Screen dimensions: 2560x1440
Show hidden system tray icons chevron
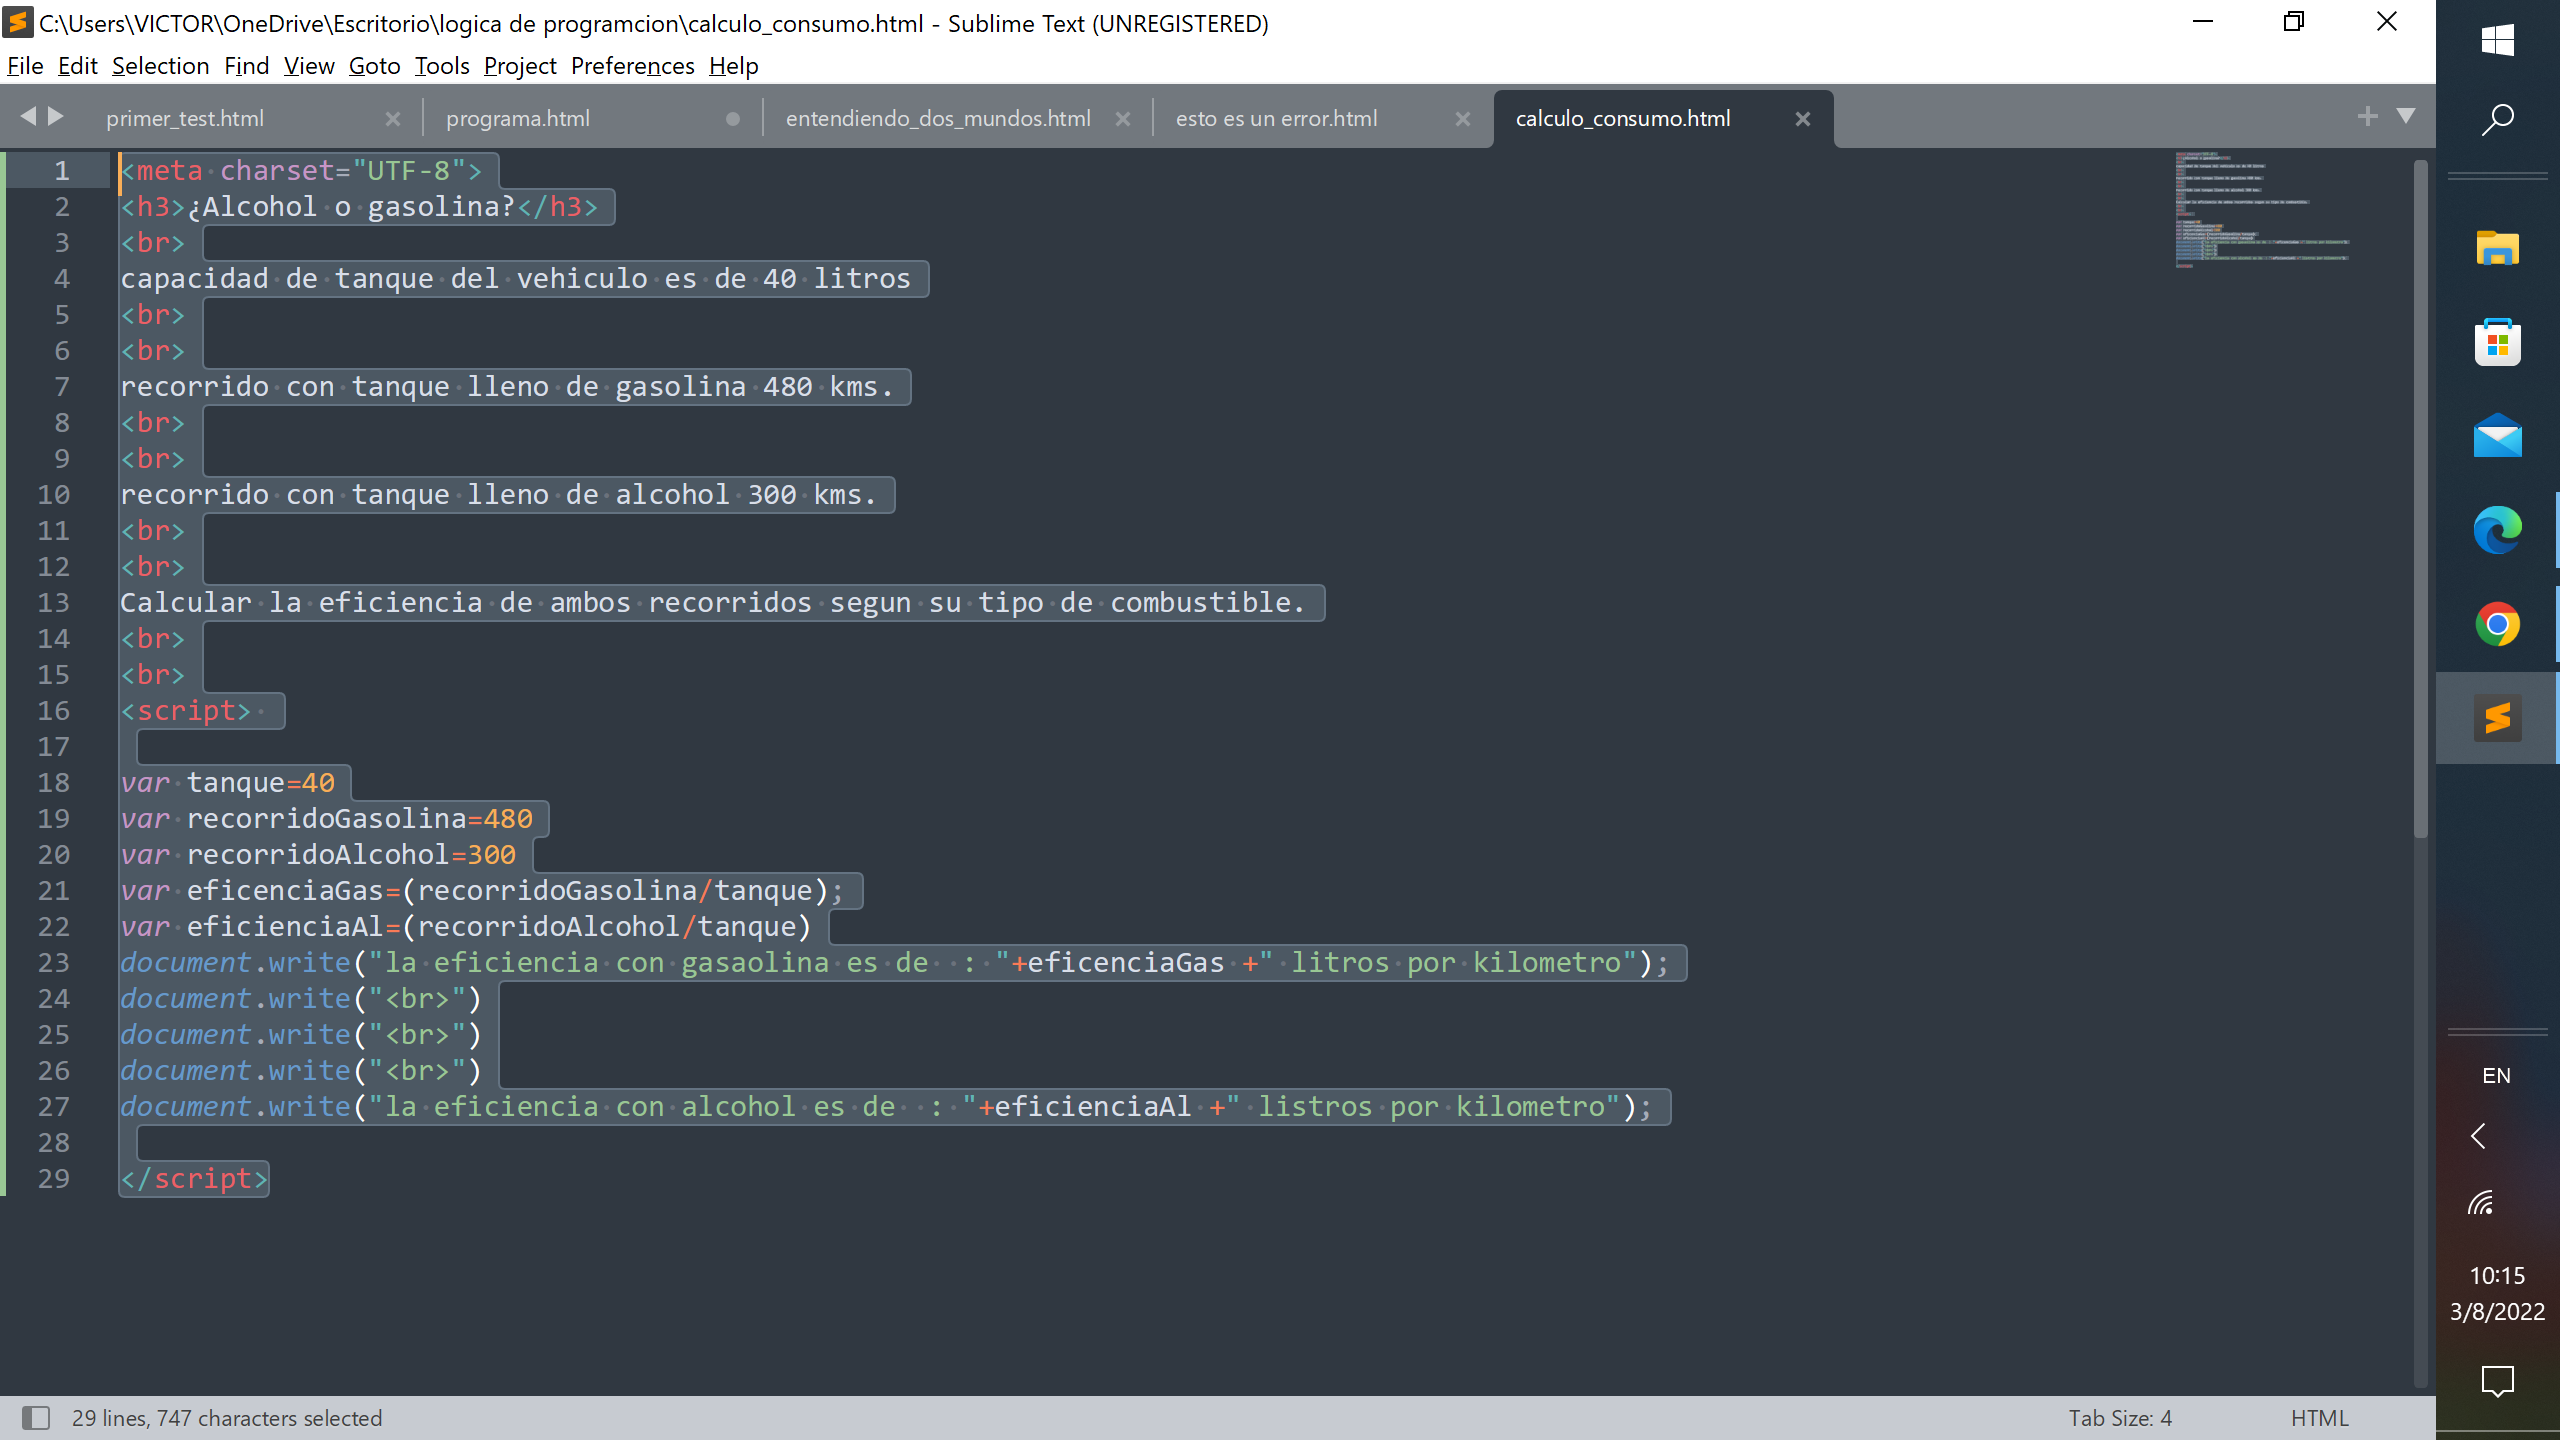[2479, 1136]
